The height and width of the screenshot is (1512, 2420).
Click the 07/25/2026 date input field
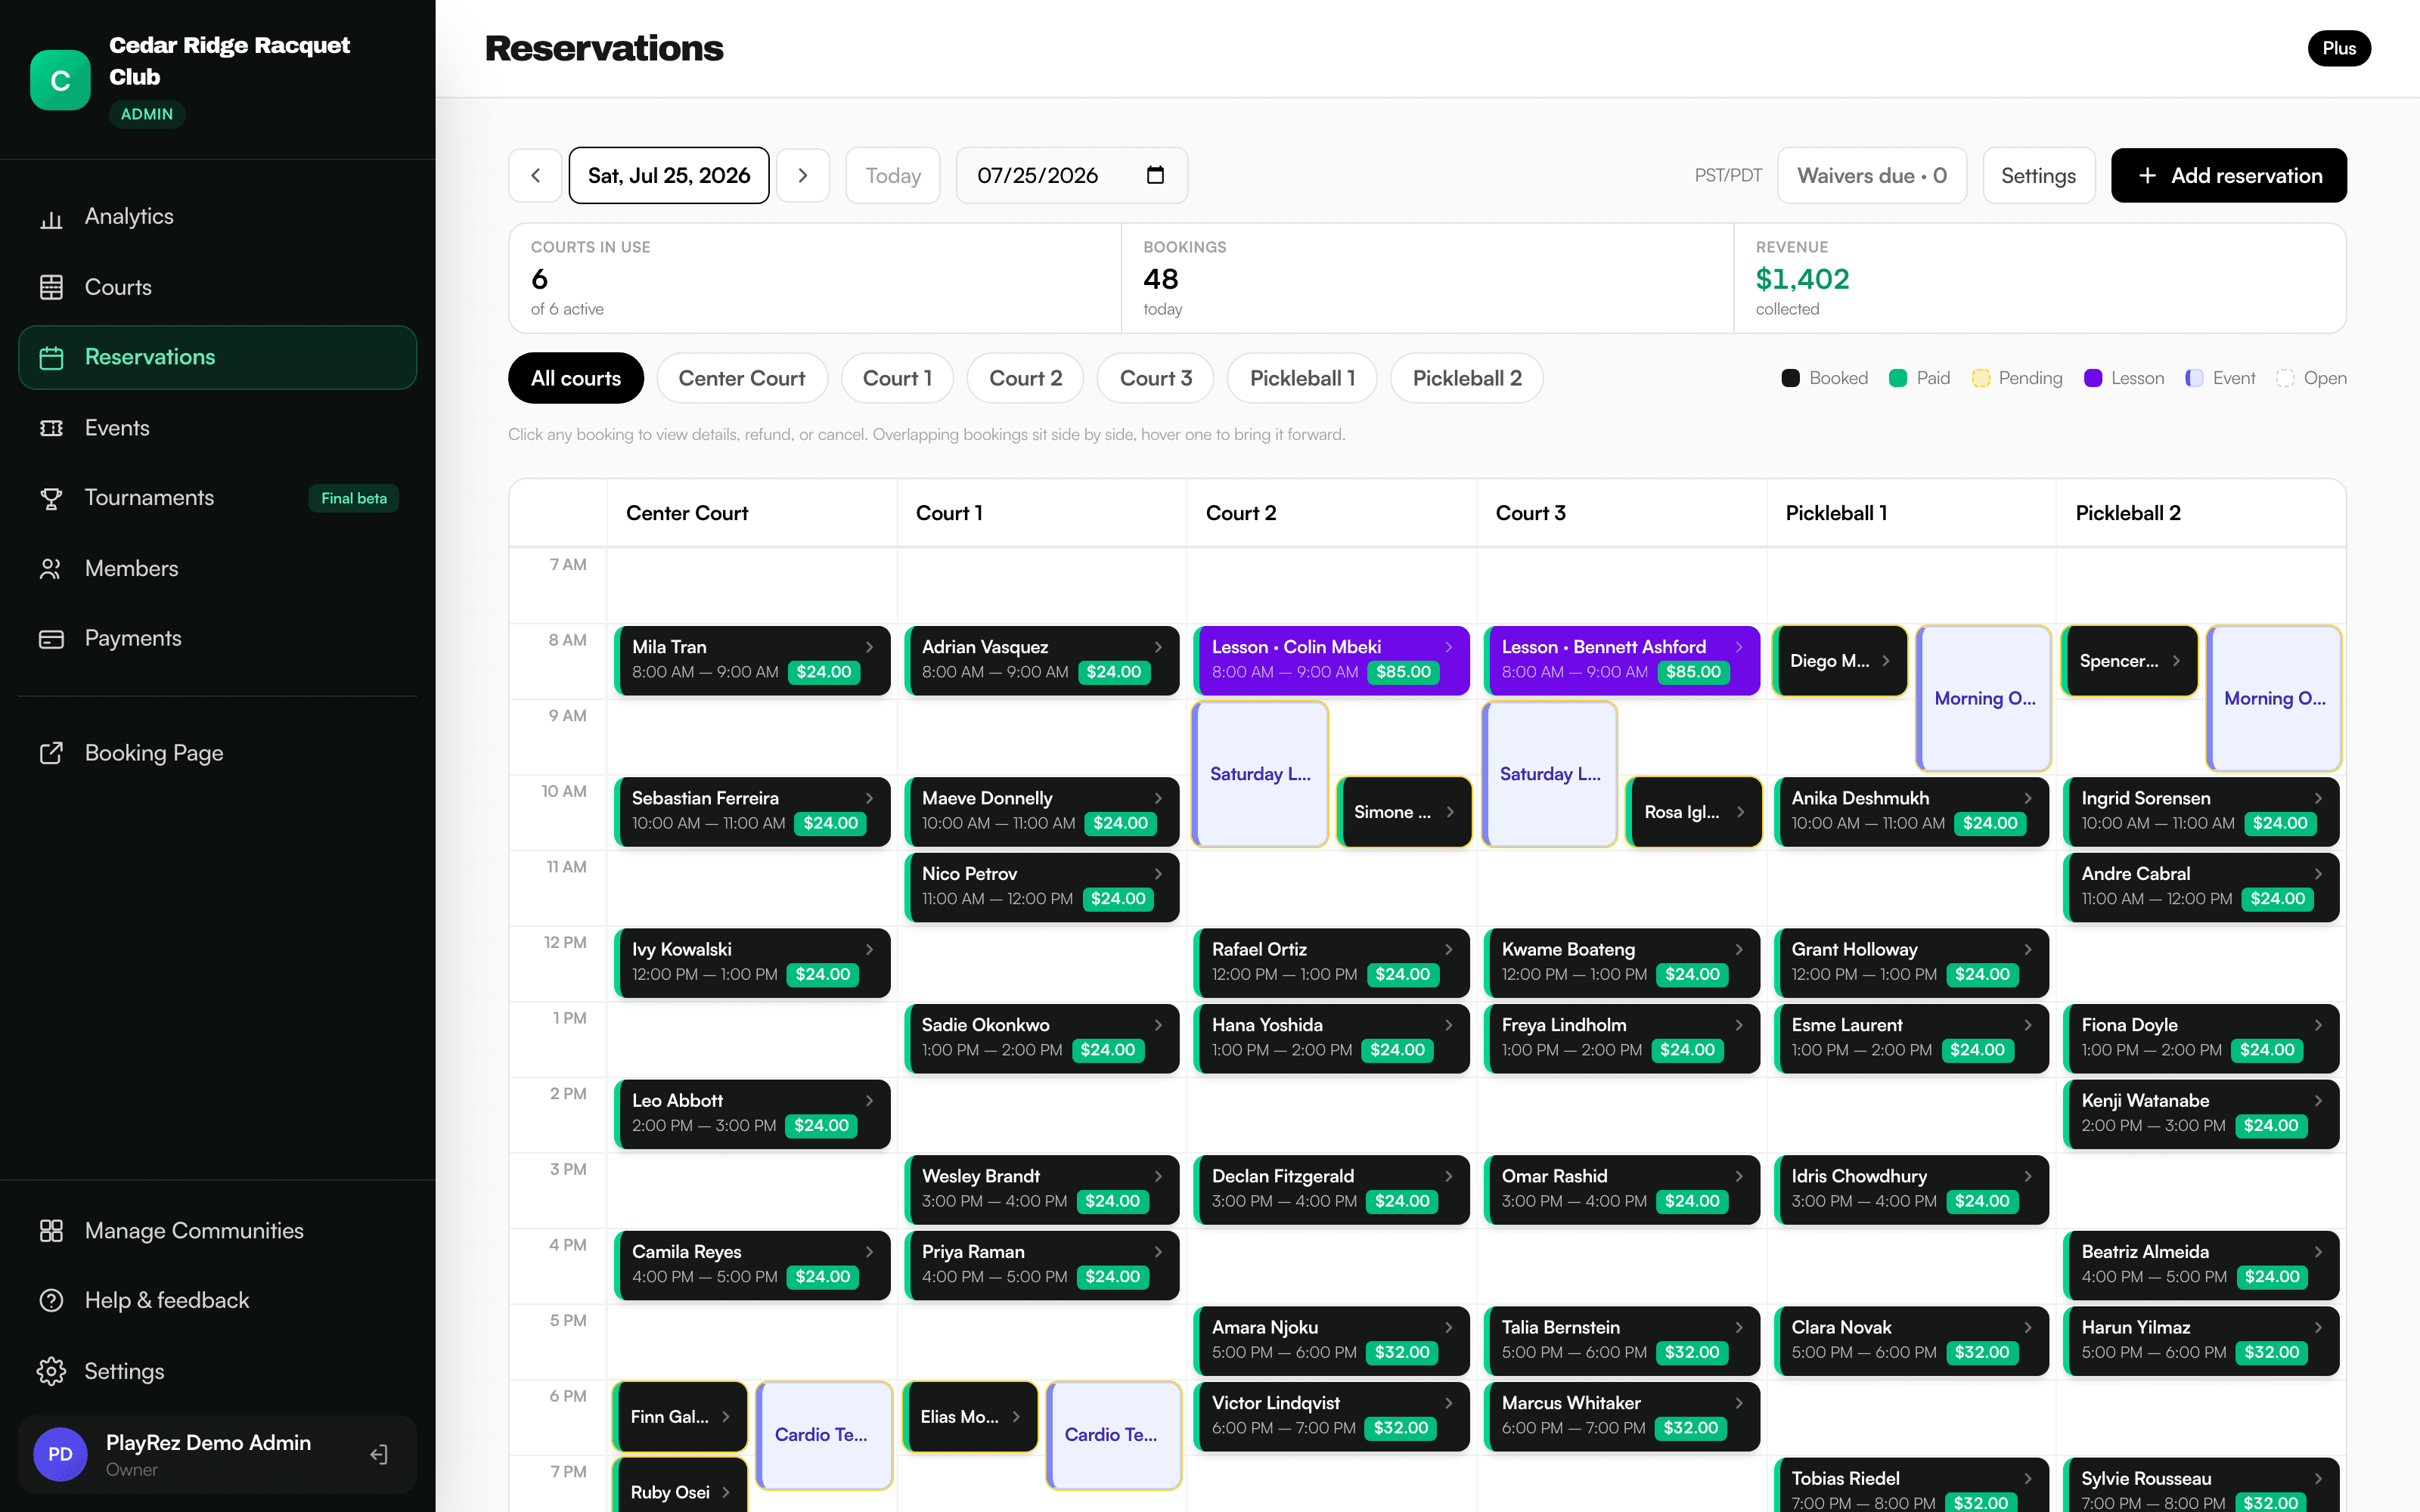1072,175
